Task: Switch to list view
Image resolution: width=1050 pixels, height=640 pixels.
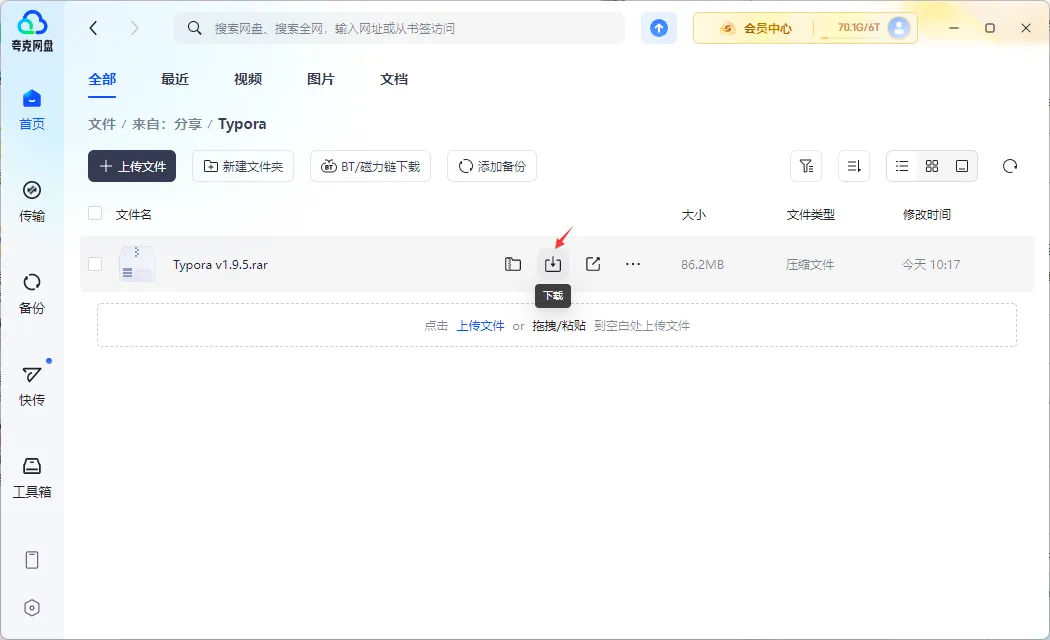Action: 902,166
